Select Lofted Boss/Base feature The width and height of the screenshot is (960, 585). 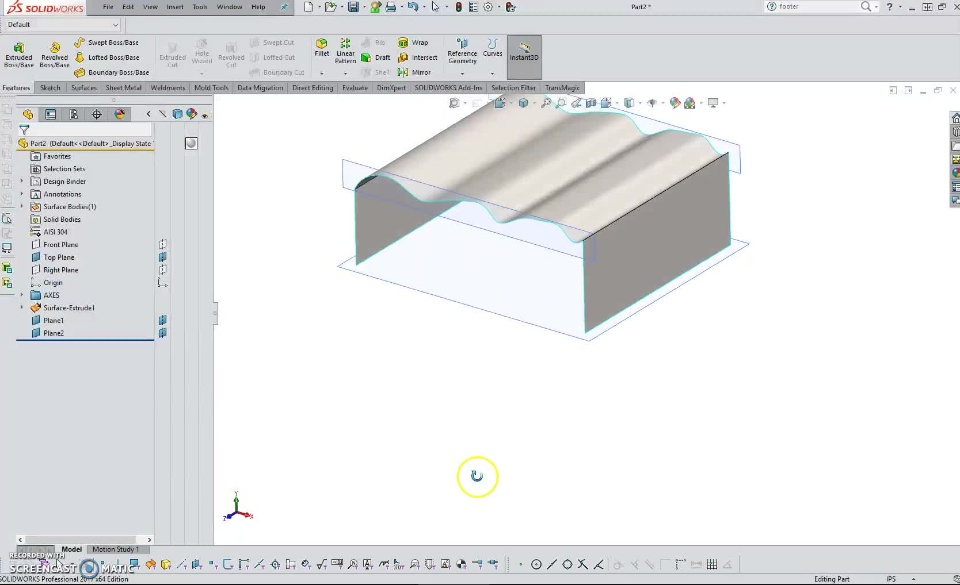(107, 58)
